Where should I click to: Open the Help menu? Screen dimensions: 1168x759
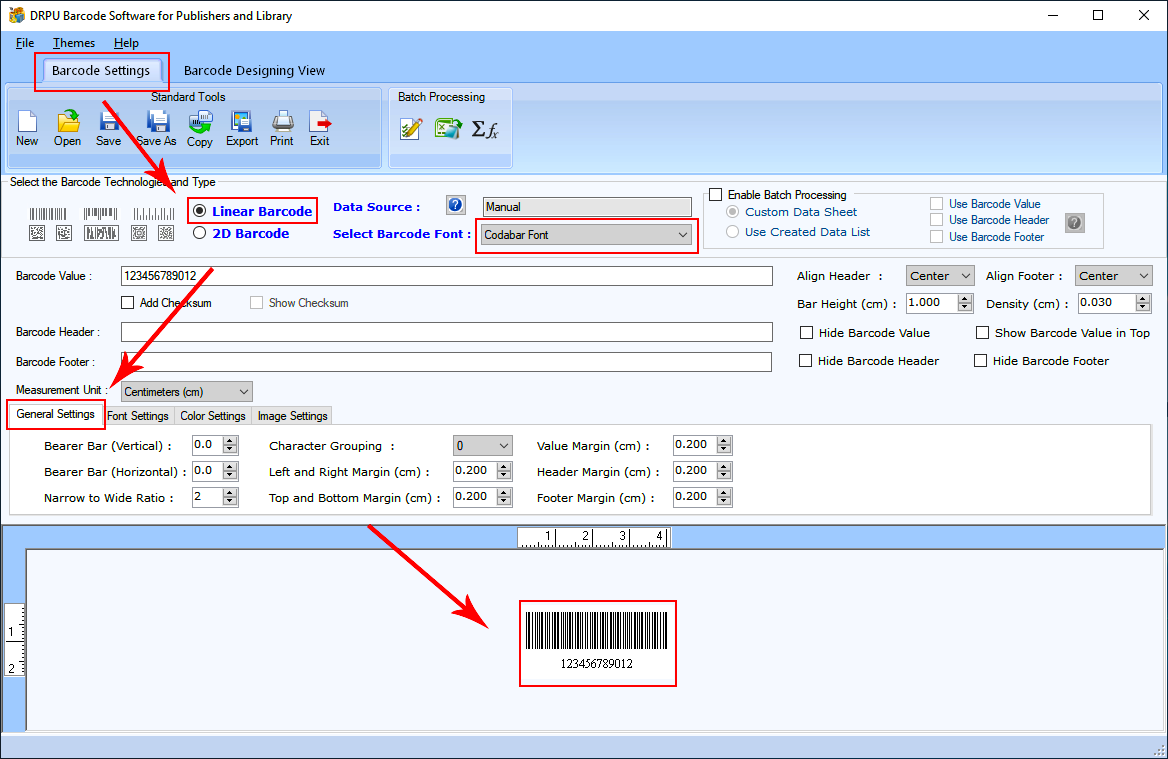click(x=126, y=42)
